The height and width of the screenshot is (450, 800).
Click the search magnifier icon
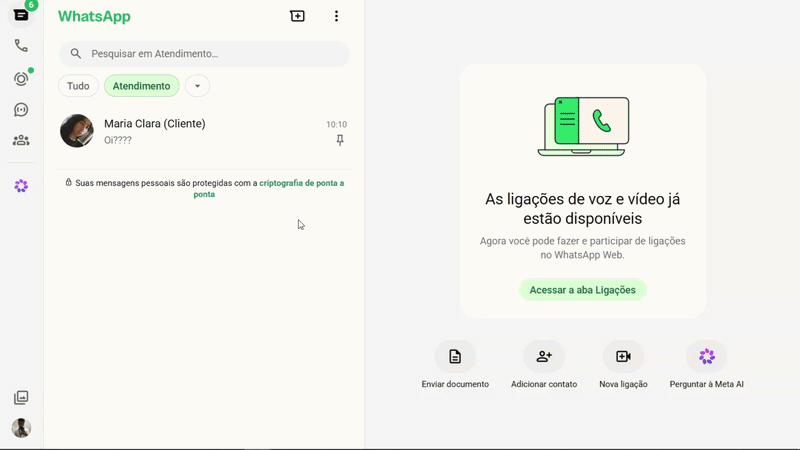pyautogui.click(x=76, y=54)
